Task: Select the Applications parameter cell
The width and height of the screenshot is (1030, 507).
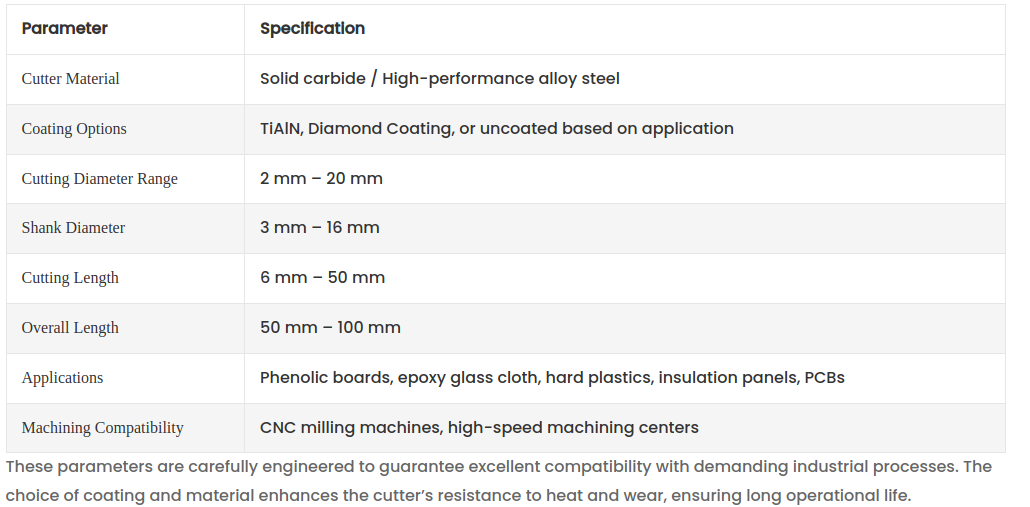Action: [63, 378]
